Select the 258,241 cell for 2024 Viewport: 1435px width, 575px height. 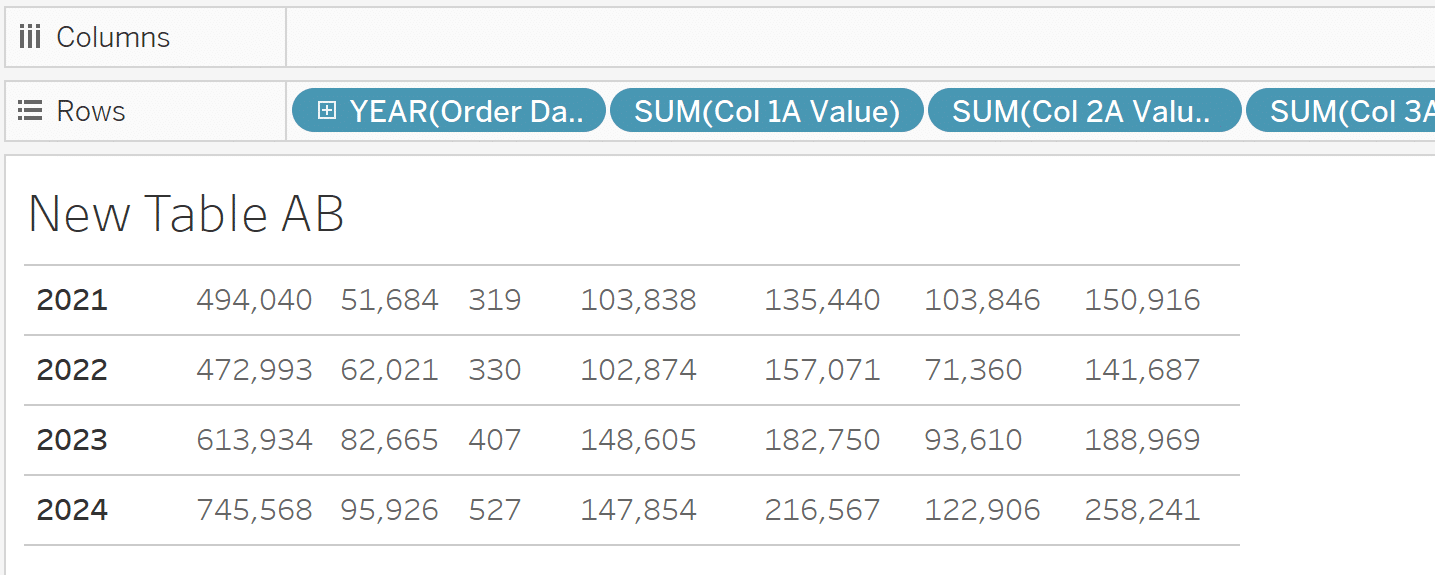click(1142, 510)
